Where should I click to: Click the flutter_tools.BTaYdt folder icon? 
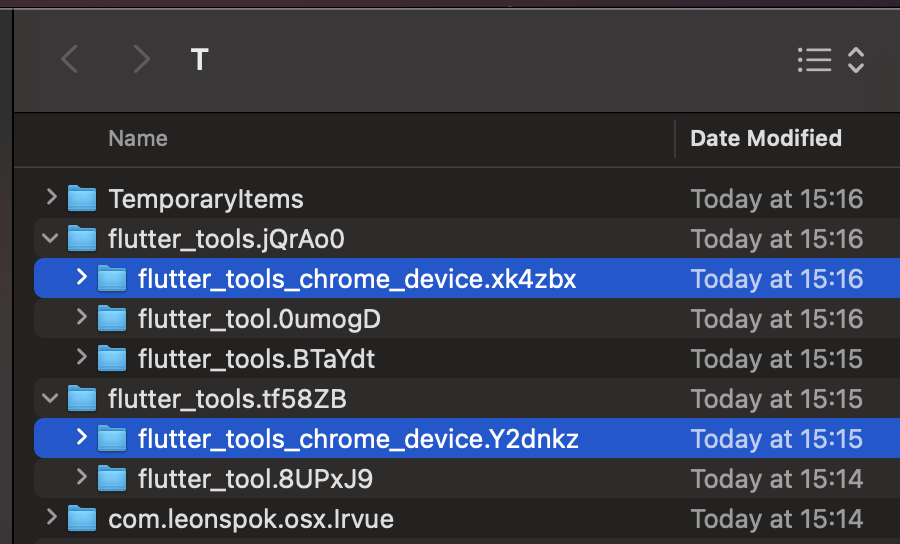click(x=112, y=359)
